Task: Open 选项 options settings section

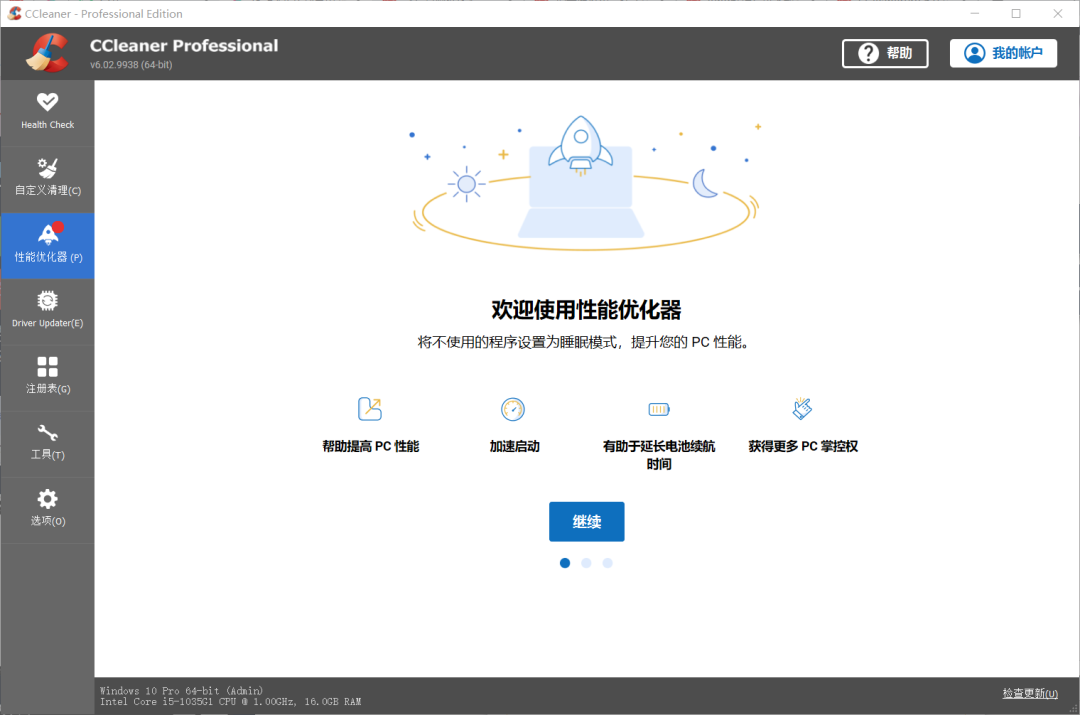Action: (48, 510)
